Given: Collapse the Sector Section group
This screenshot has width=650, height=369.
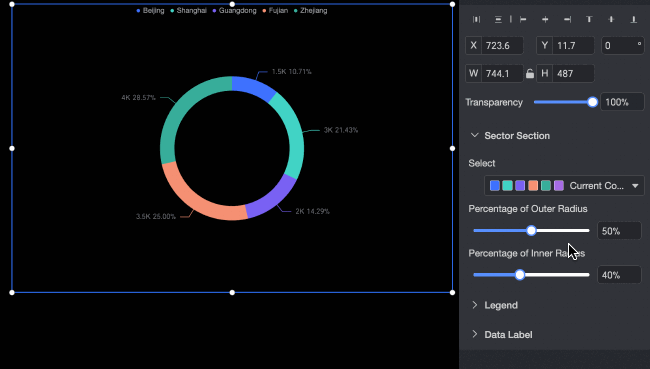Looking at the screenshot, I should [475, 135].
